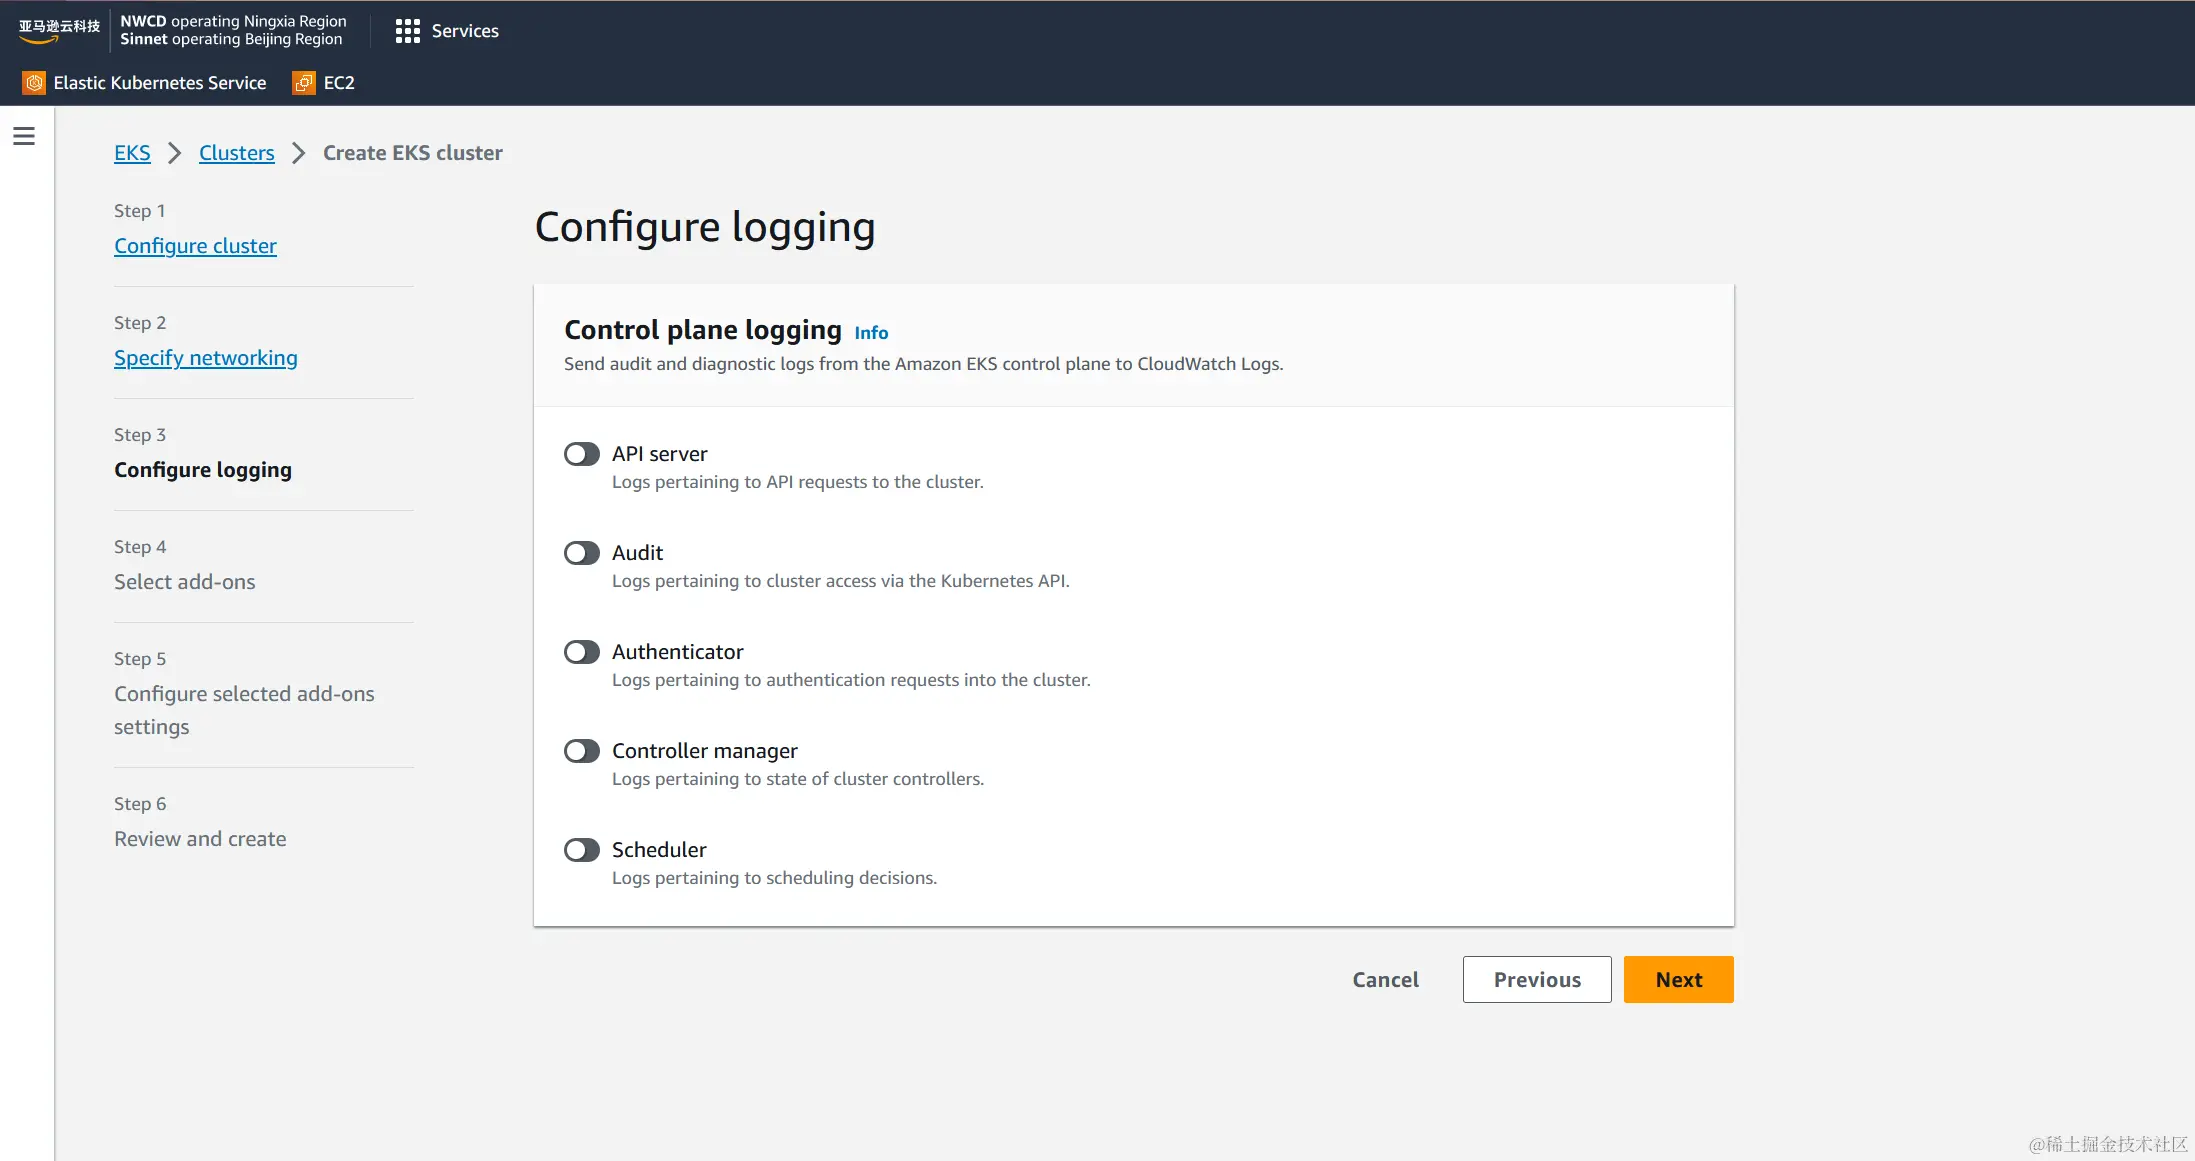Image resolution: width=2195 pixels, height=1161 pixels.
Task: Click the Cancel button
Action: 1385,980
